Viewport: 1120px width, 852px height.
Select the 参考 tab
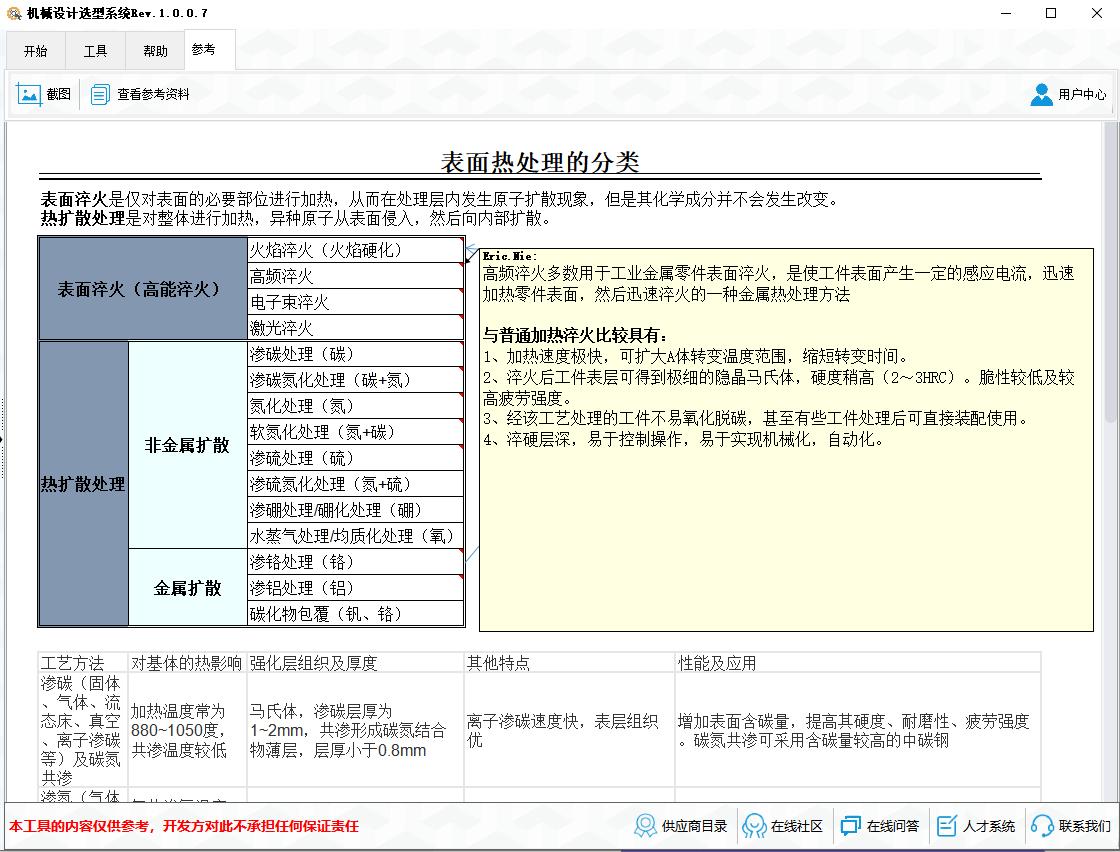click(x=203, y=50)
